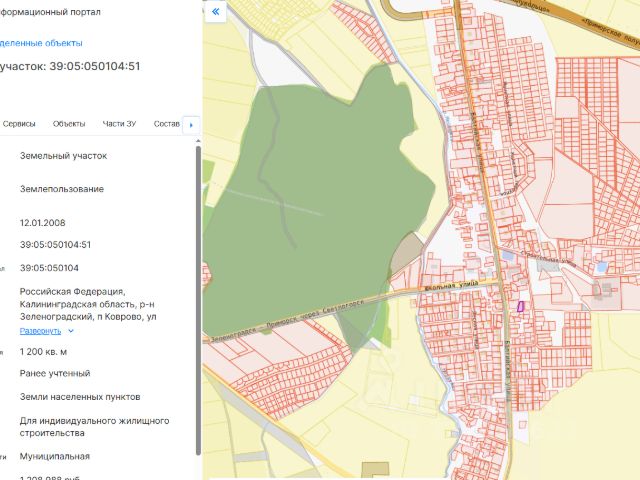Viewport: 640px width, 480px height.
Task: Click the blue pond east of Балтийская улица
Action: tap(601, 267)
